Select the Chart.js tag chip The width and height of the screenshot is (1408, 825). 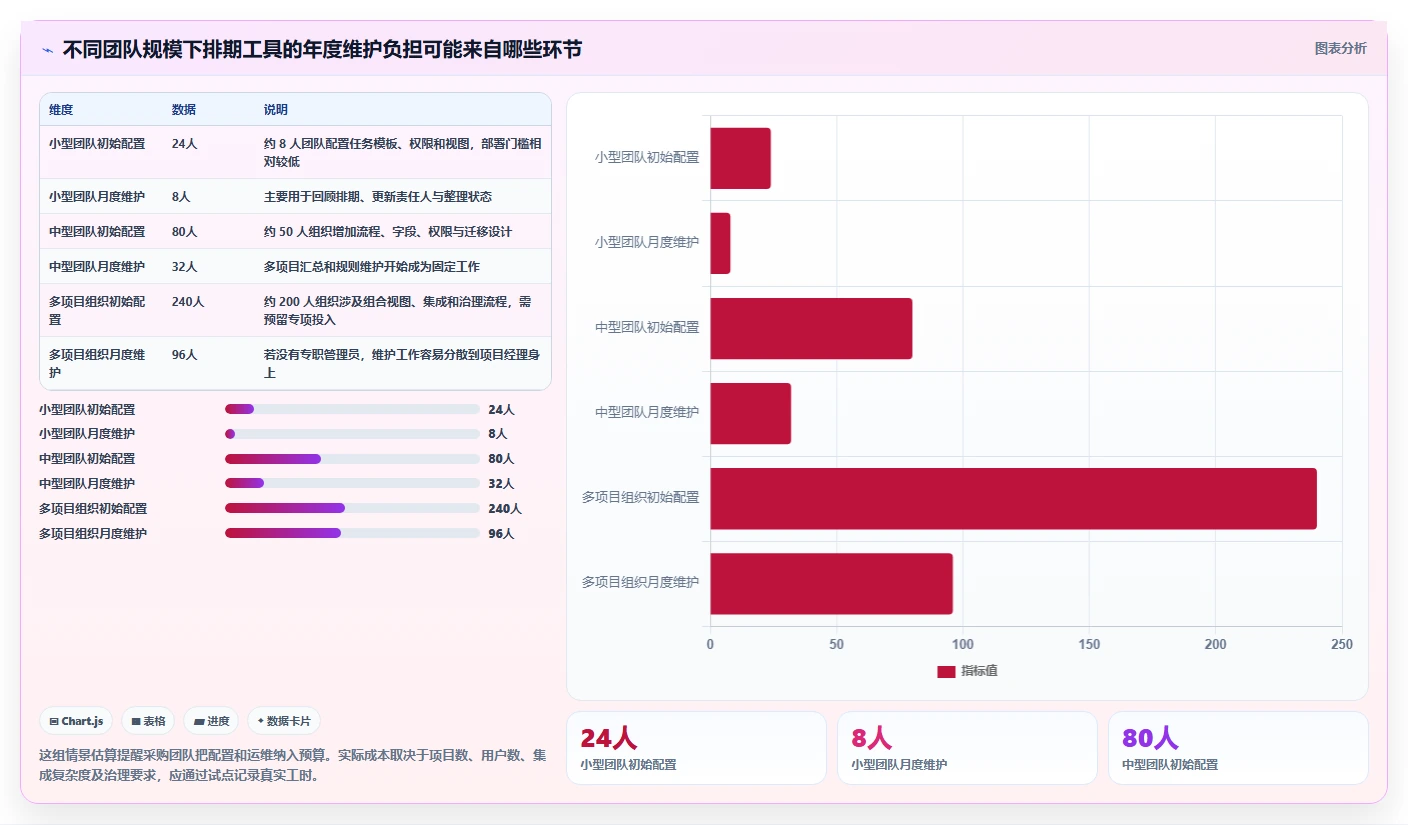(77, 721)
